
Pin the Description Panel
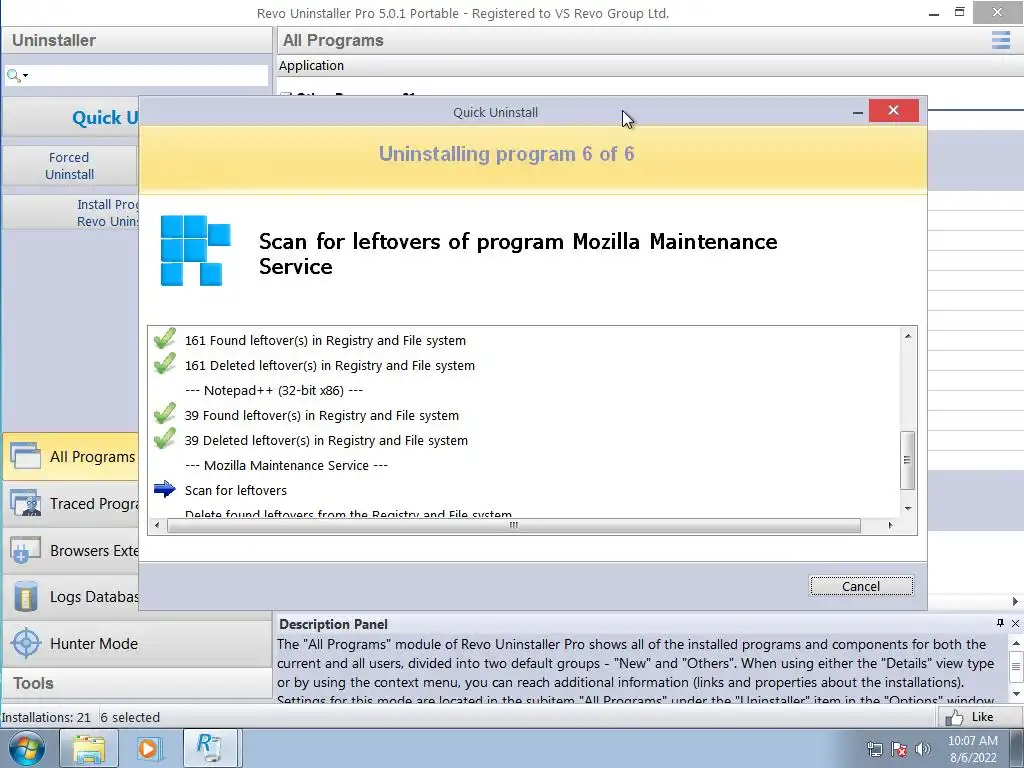pyautogui.click(x=1000, y=623)
